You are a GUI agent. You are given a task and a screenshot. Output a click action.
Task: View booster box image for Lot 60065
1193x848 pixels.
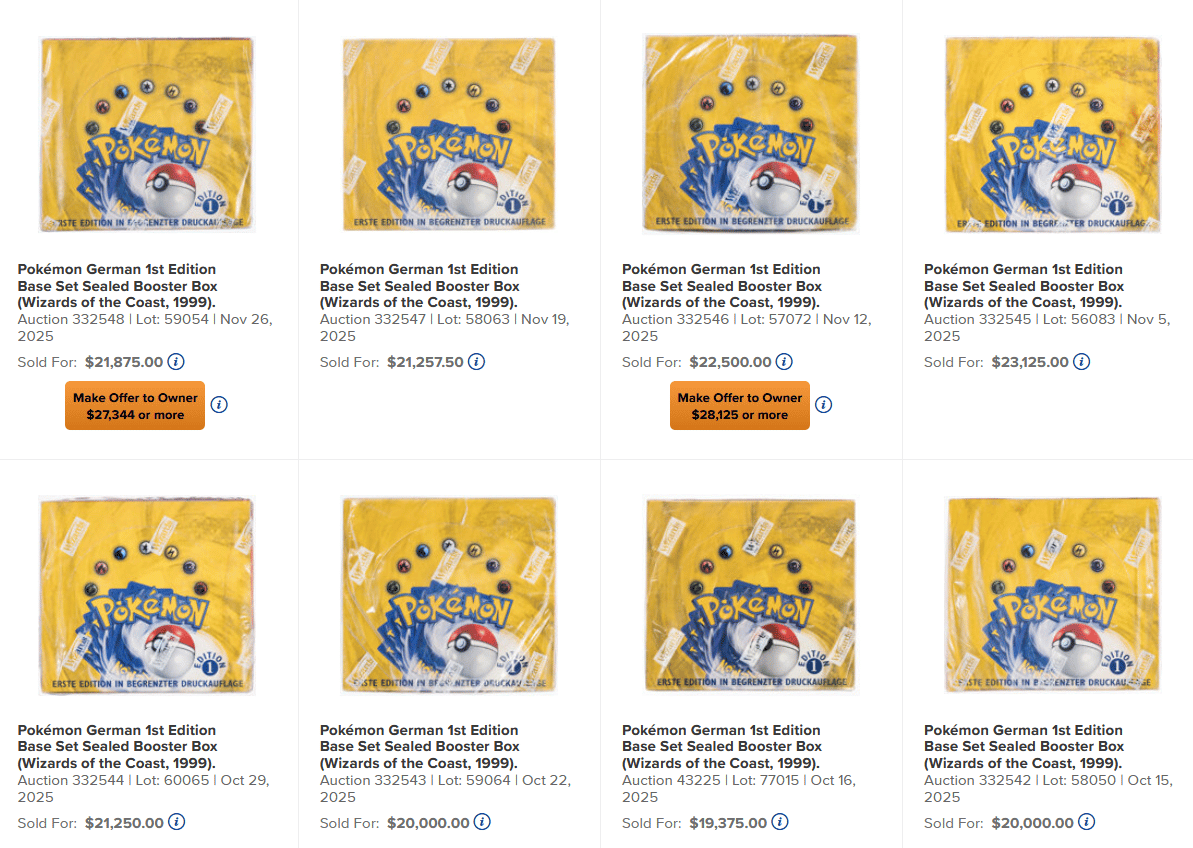coord(147,595)
